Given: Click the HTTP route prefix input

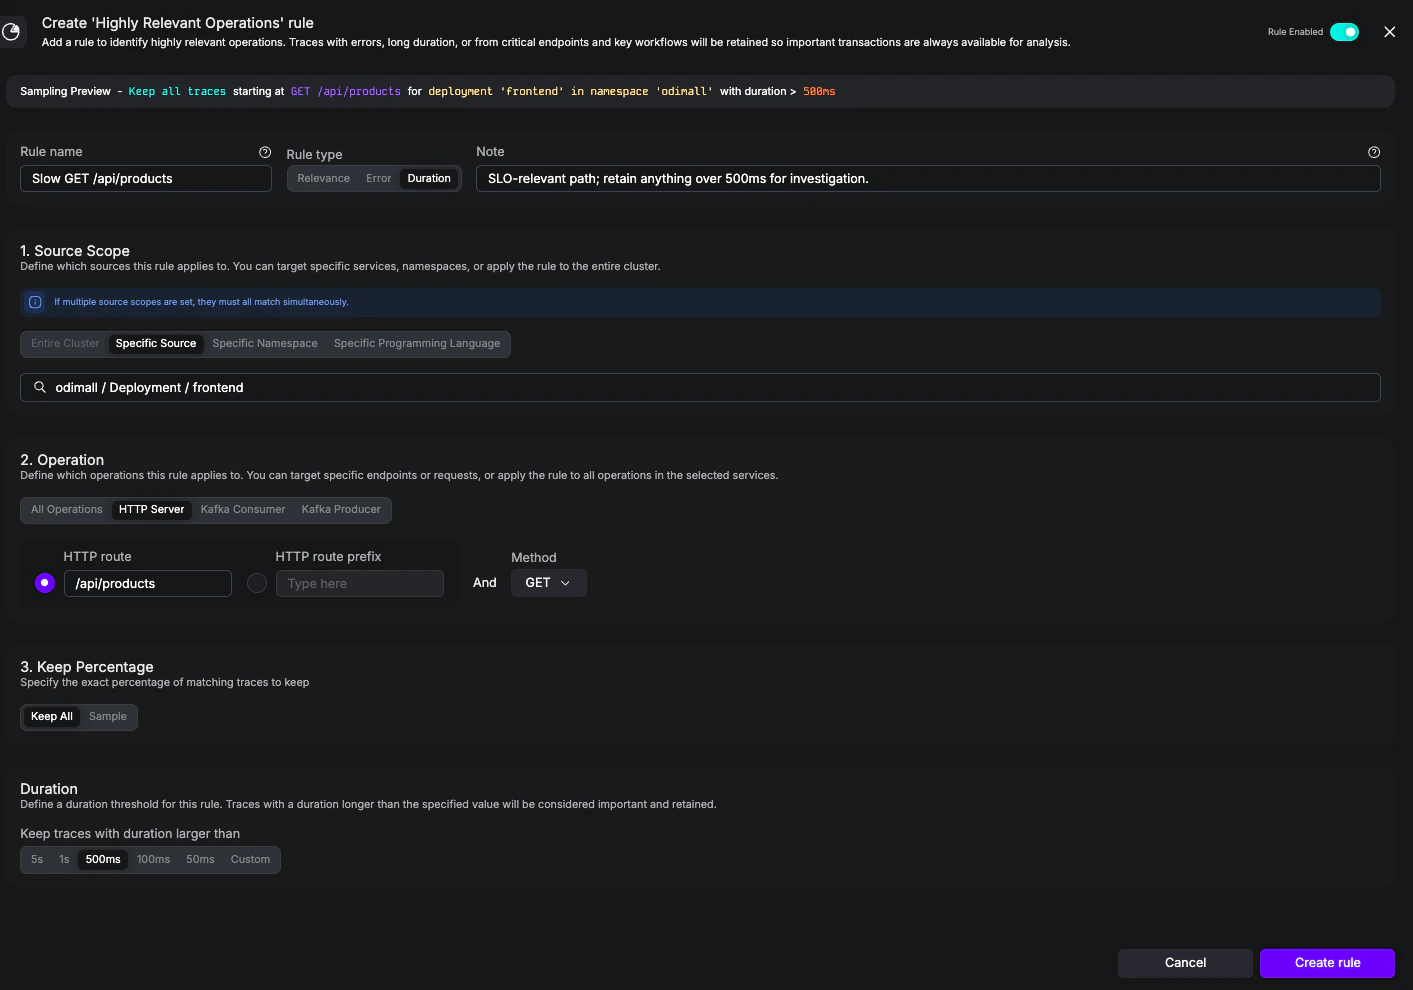Looking at the screenshot, I should tap(360, 584).
